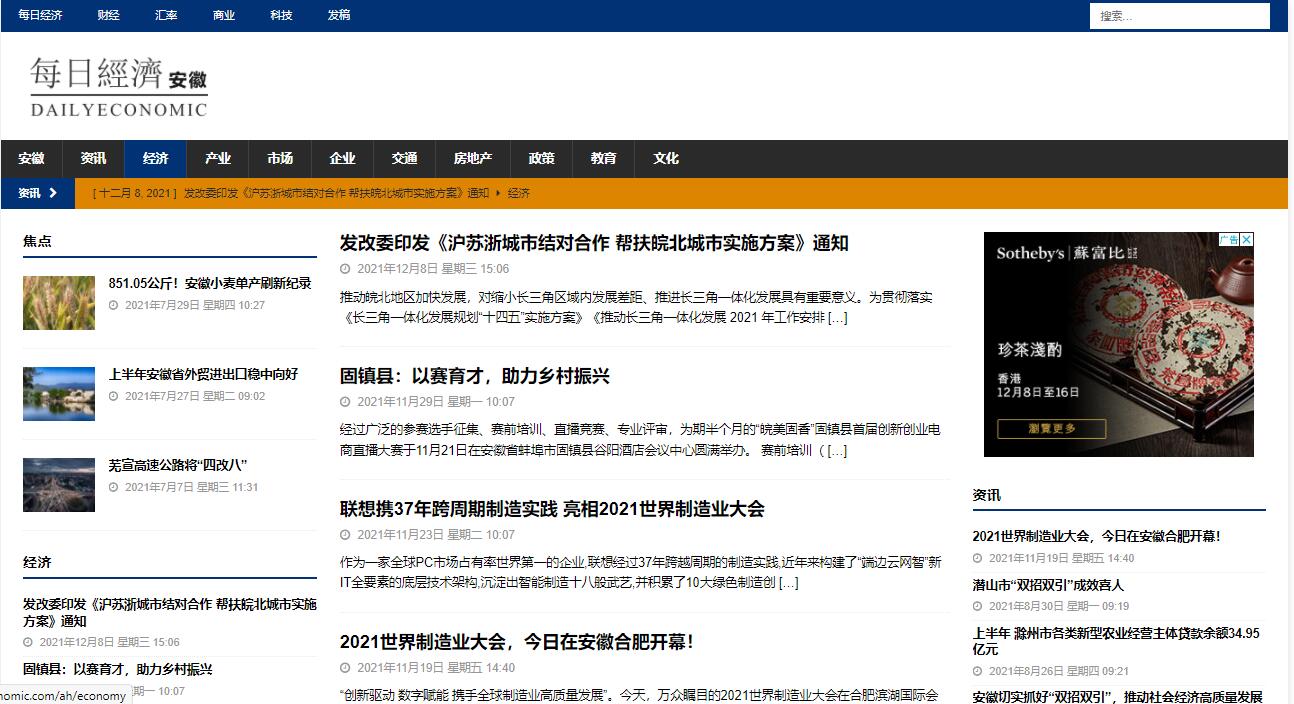Click the clock icon beside 2021年11月29日 date

pos(345,402)
